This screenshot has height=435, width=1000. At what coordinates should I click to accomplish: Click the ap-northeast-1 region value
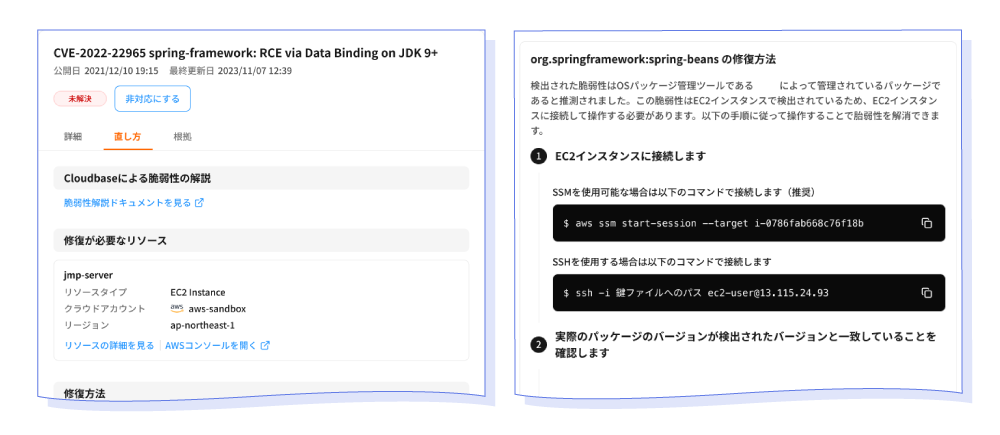point(203,325)
